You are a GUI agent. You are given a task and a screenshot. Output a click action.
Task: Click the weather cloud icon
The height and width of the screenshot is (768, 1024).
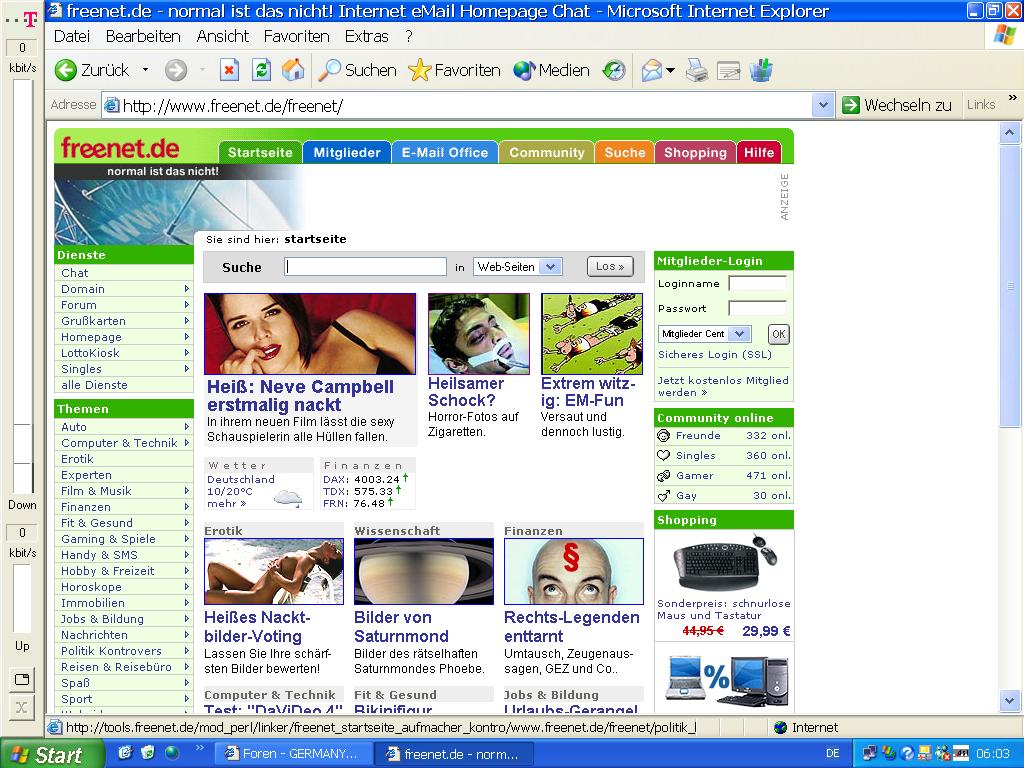[x=287, y=498]
